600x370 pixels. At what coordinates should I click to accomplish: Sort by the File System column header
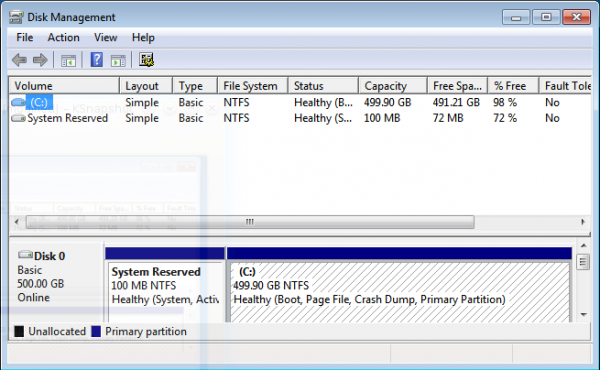tap(253, 86)
